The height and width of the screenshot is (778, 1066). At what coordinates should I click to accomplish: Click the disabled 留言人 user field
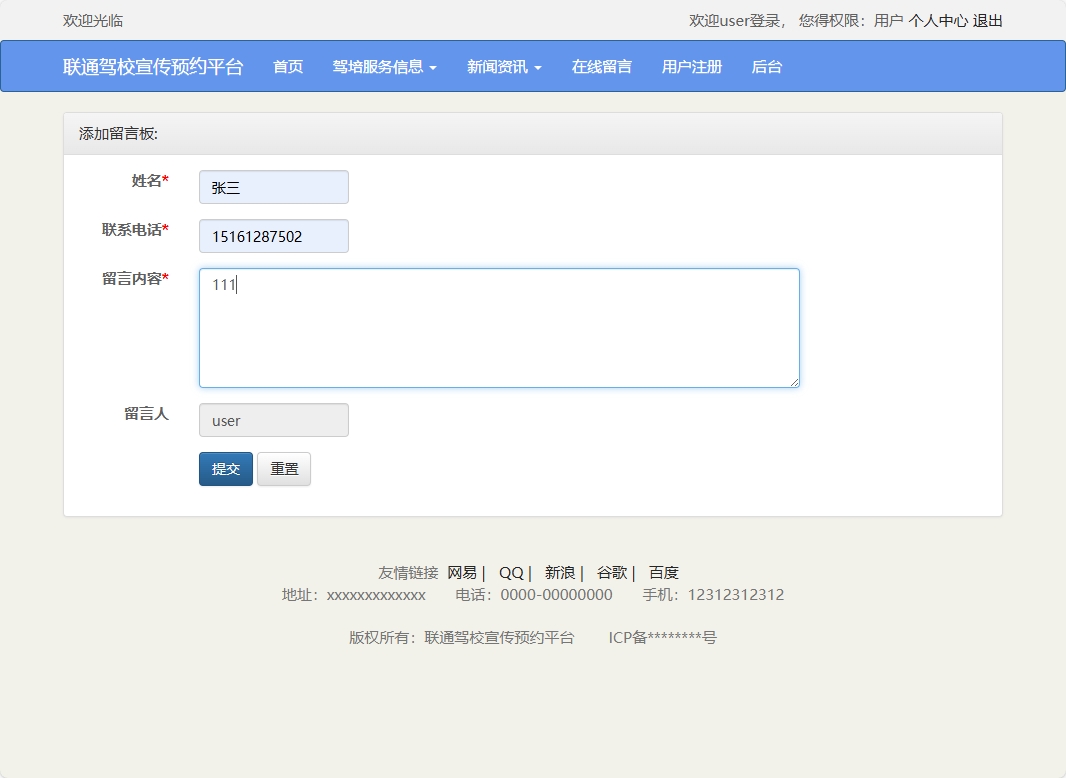(273, 420)
